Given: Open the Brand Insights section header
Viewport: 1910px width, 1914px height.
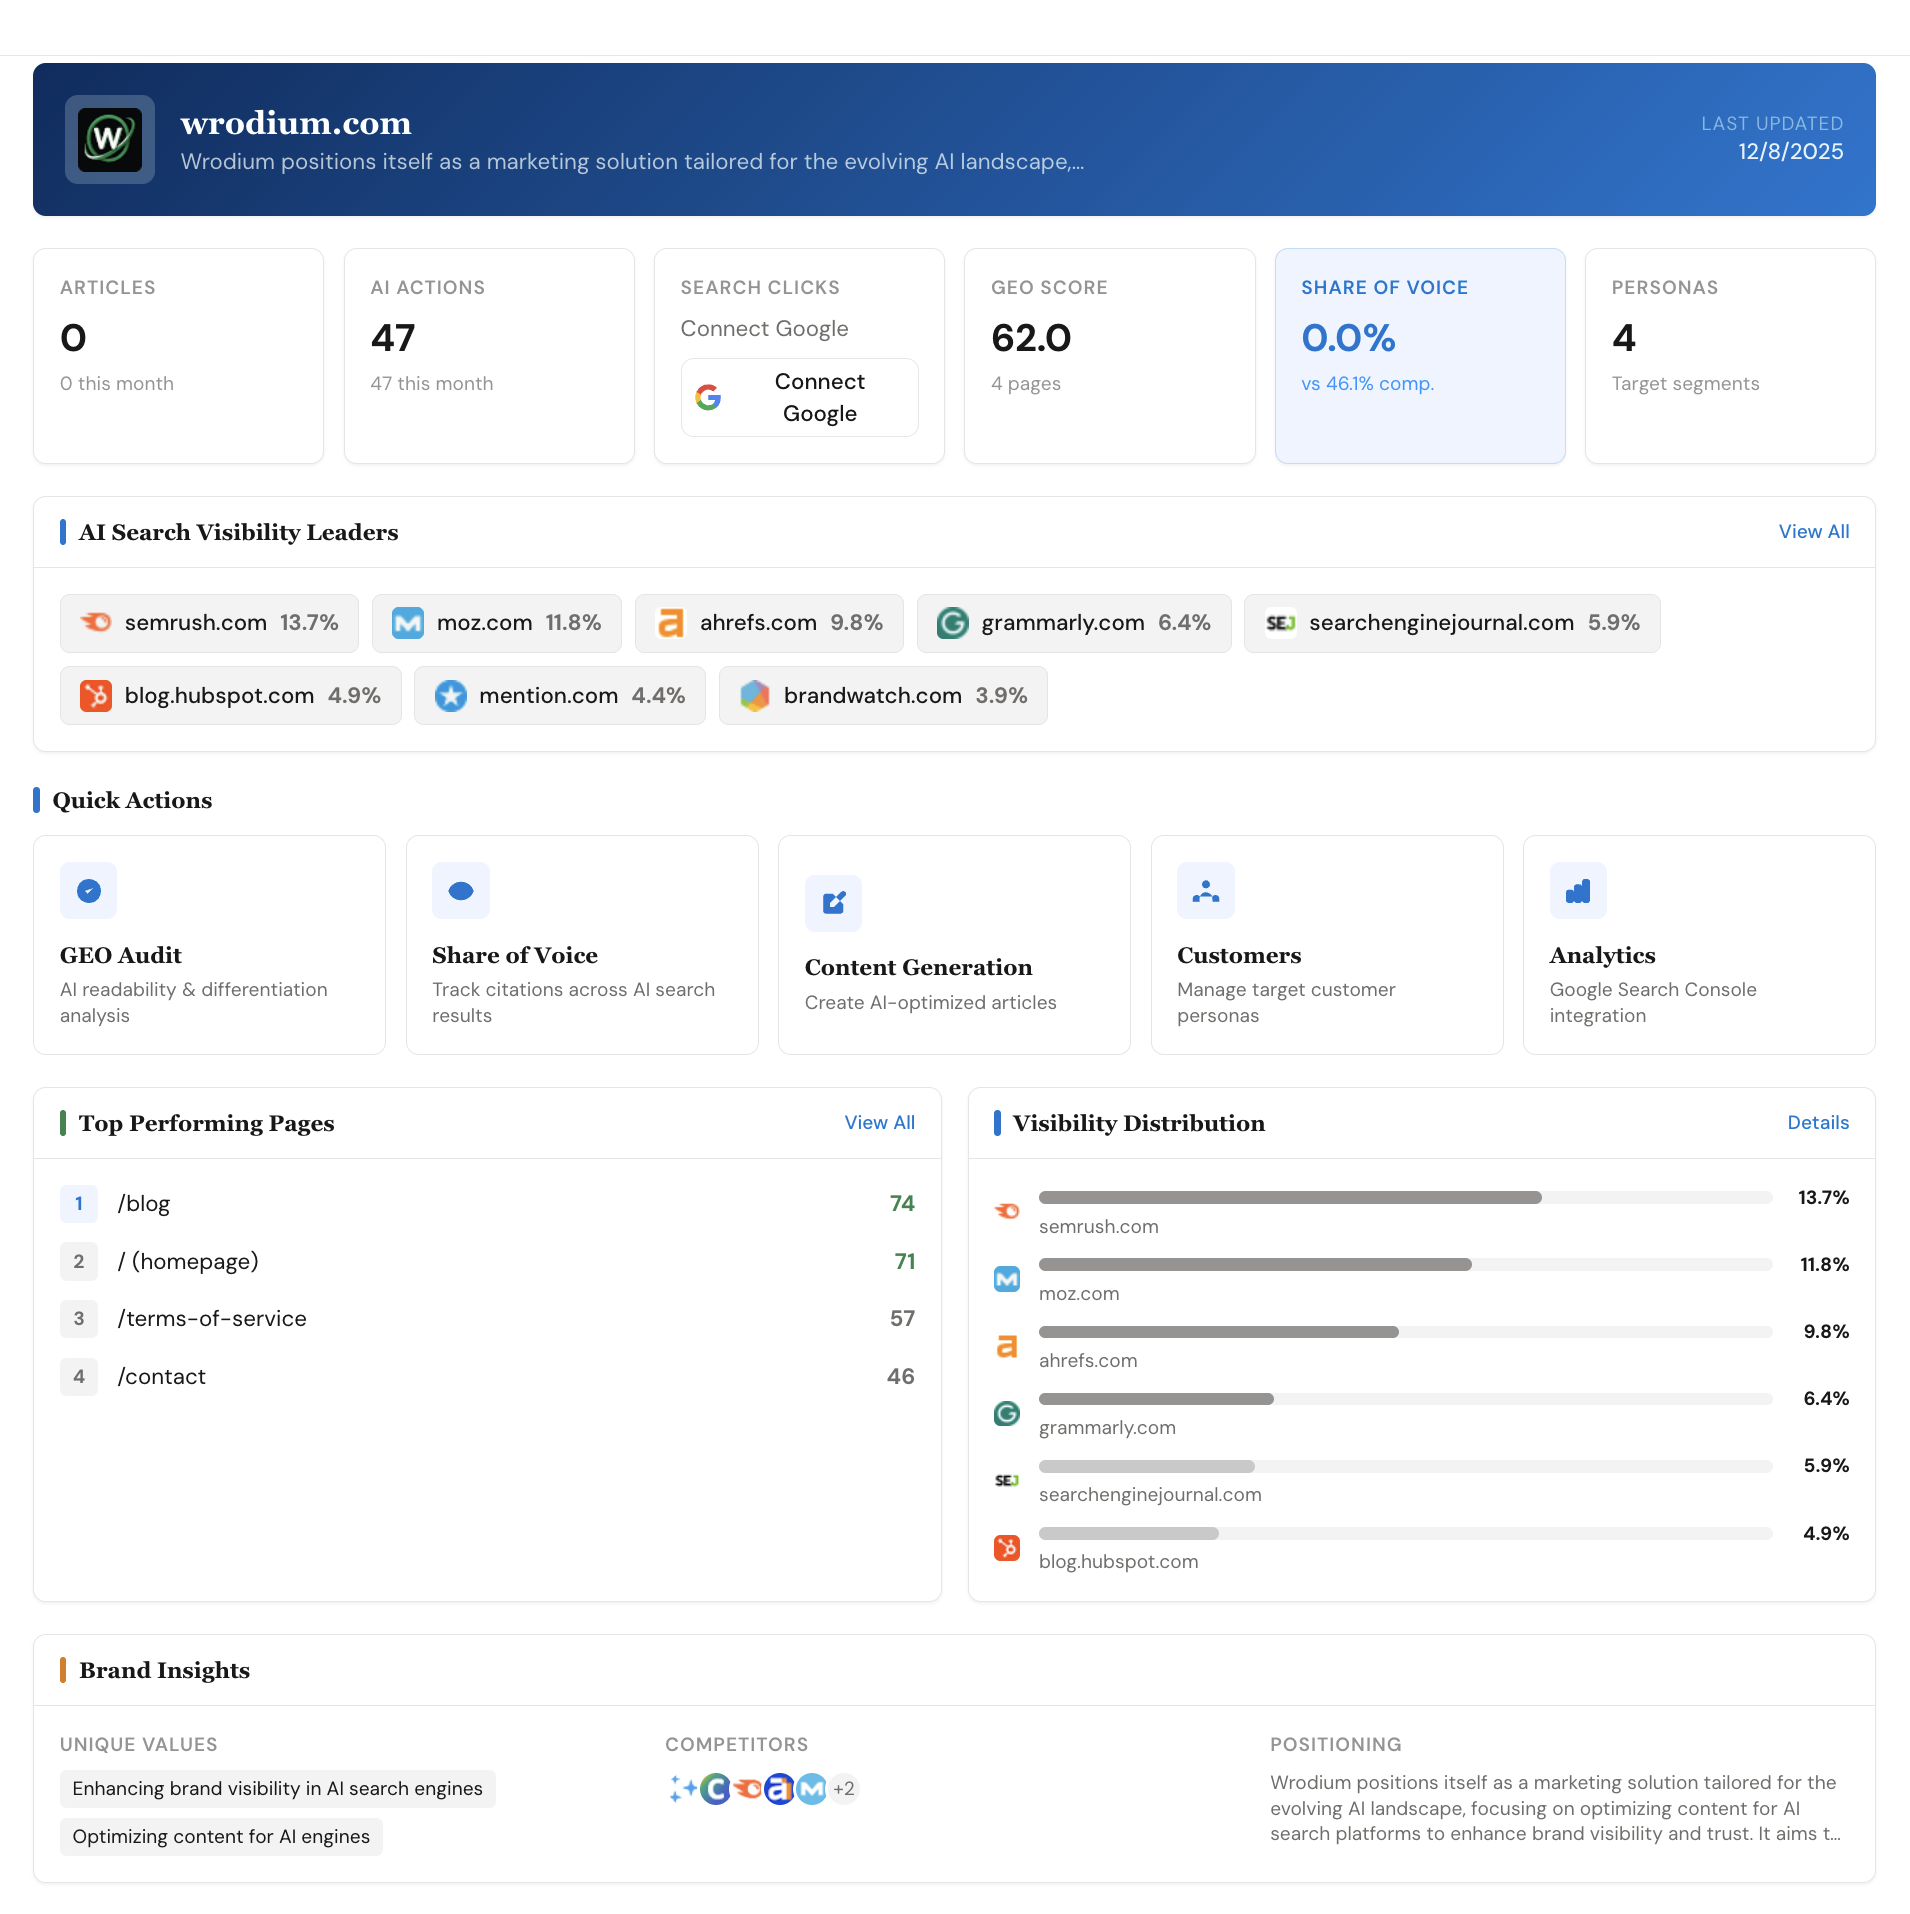Looking at the screenshot, I should click(163, 1670).
